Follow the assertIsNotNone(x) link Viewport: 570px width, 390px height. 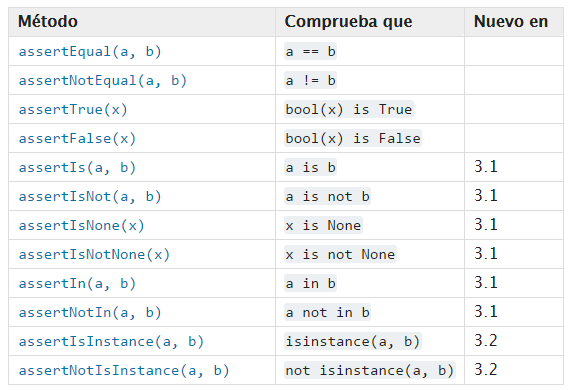[x=94, y=255]
